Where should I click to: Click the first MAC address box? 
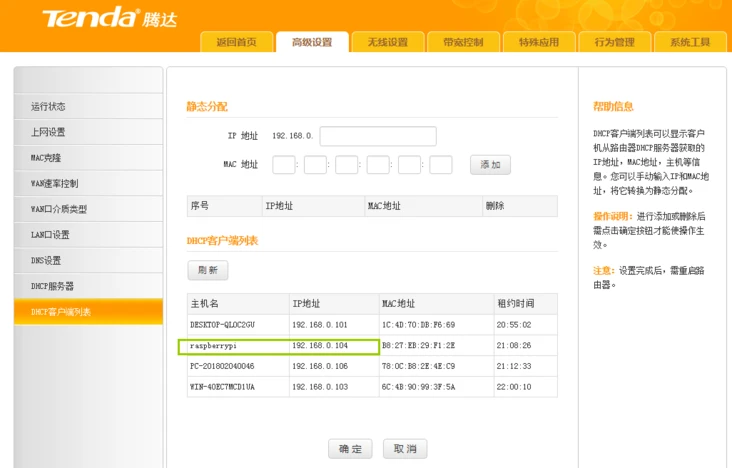(284, 164)
